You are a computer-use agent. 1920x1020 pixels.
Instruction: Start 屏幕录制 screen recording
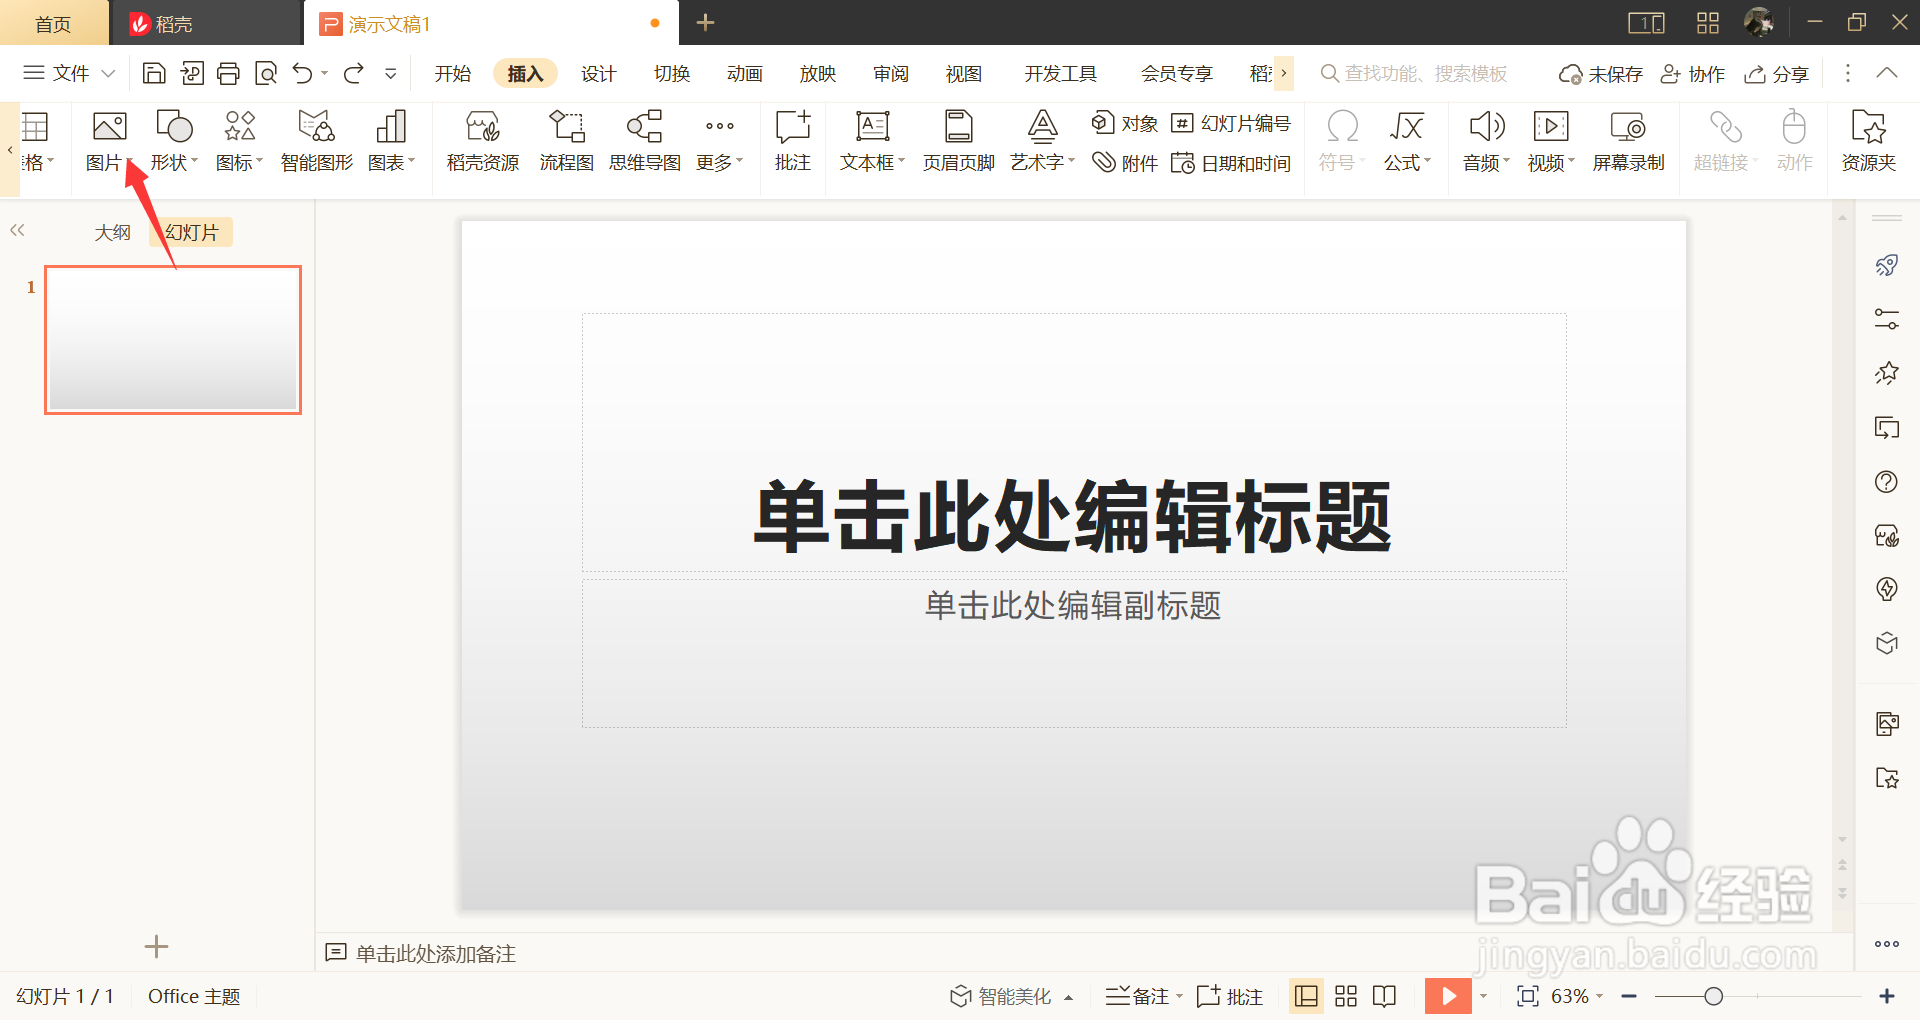pyautogui.click(x=1628, y=140)
